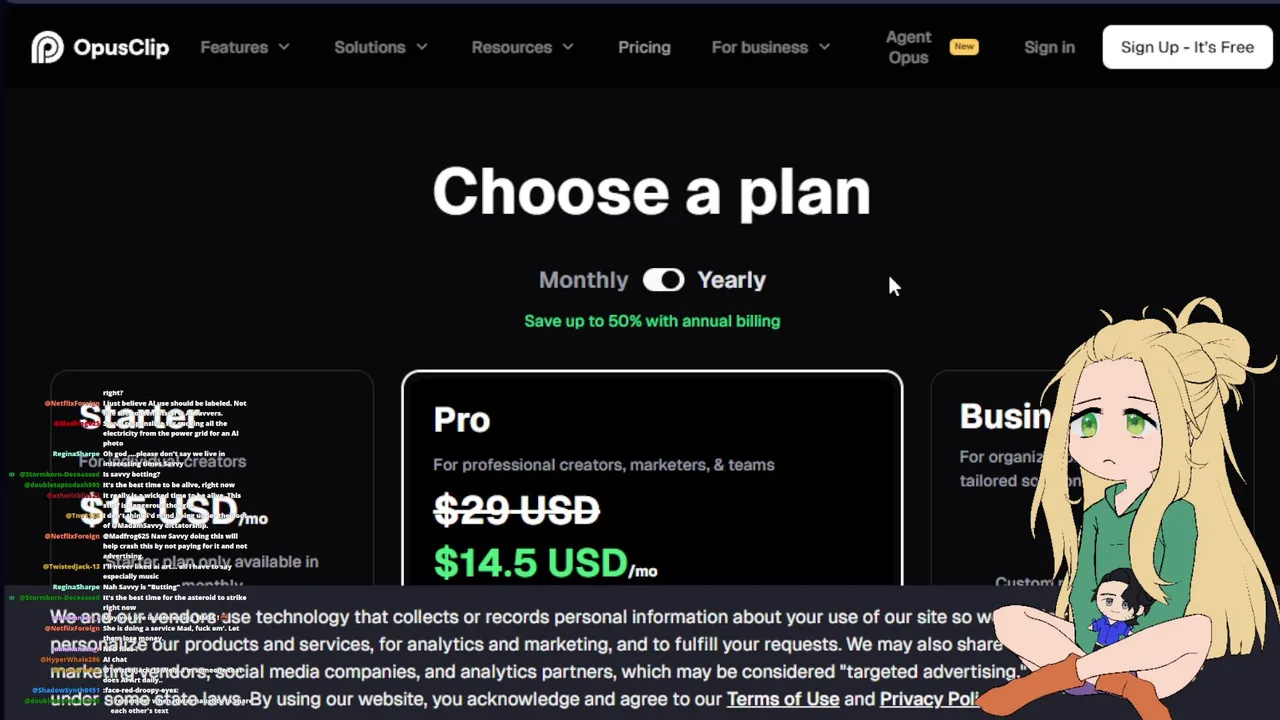The width and height of the screenshot is (1280, 720).
Task: Click the Choose a plan heading
Action: (651, 191)
